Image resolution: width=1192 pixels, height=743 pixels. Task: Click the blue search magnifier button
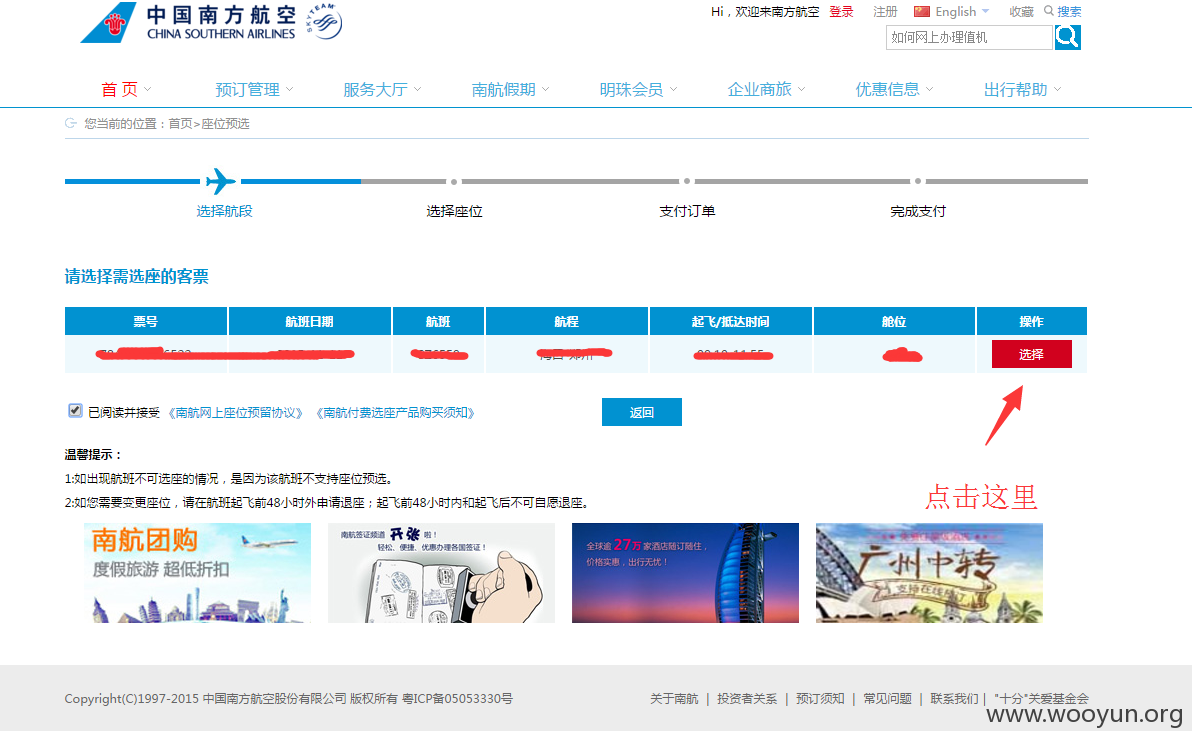1067,37
